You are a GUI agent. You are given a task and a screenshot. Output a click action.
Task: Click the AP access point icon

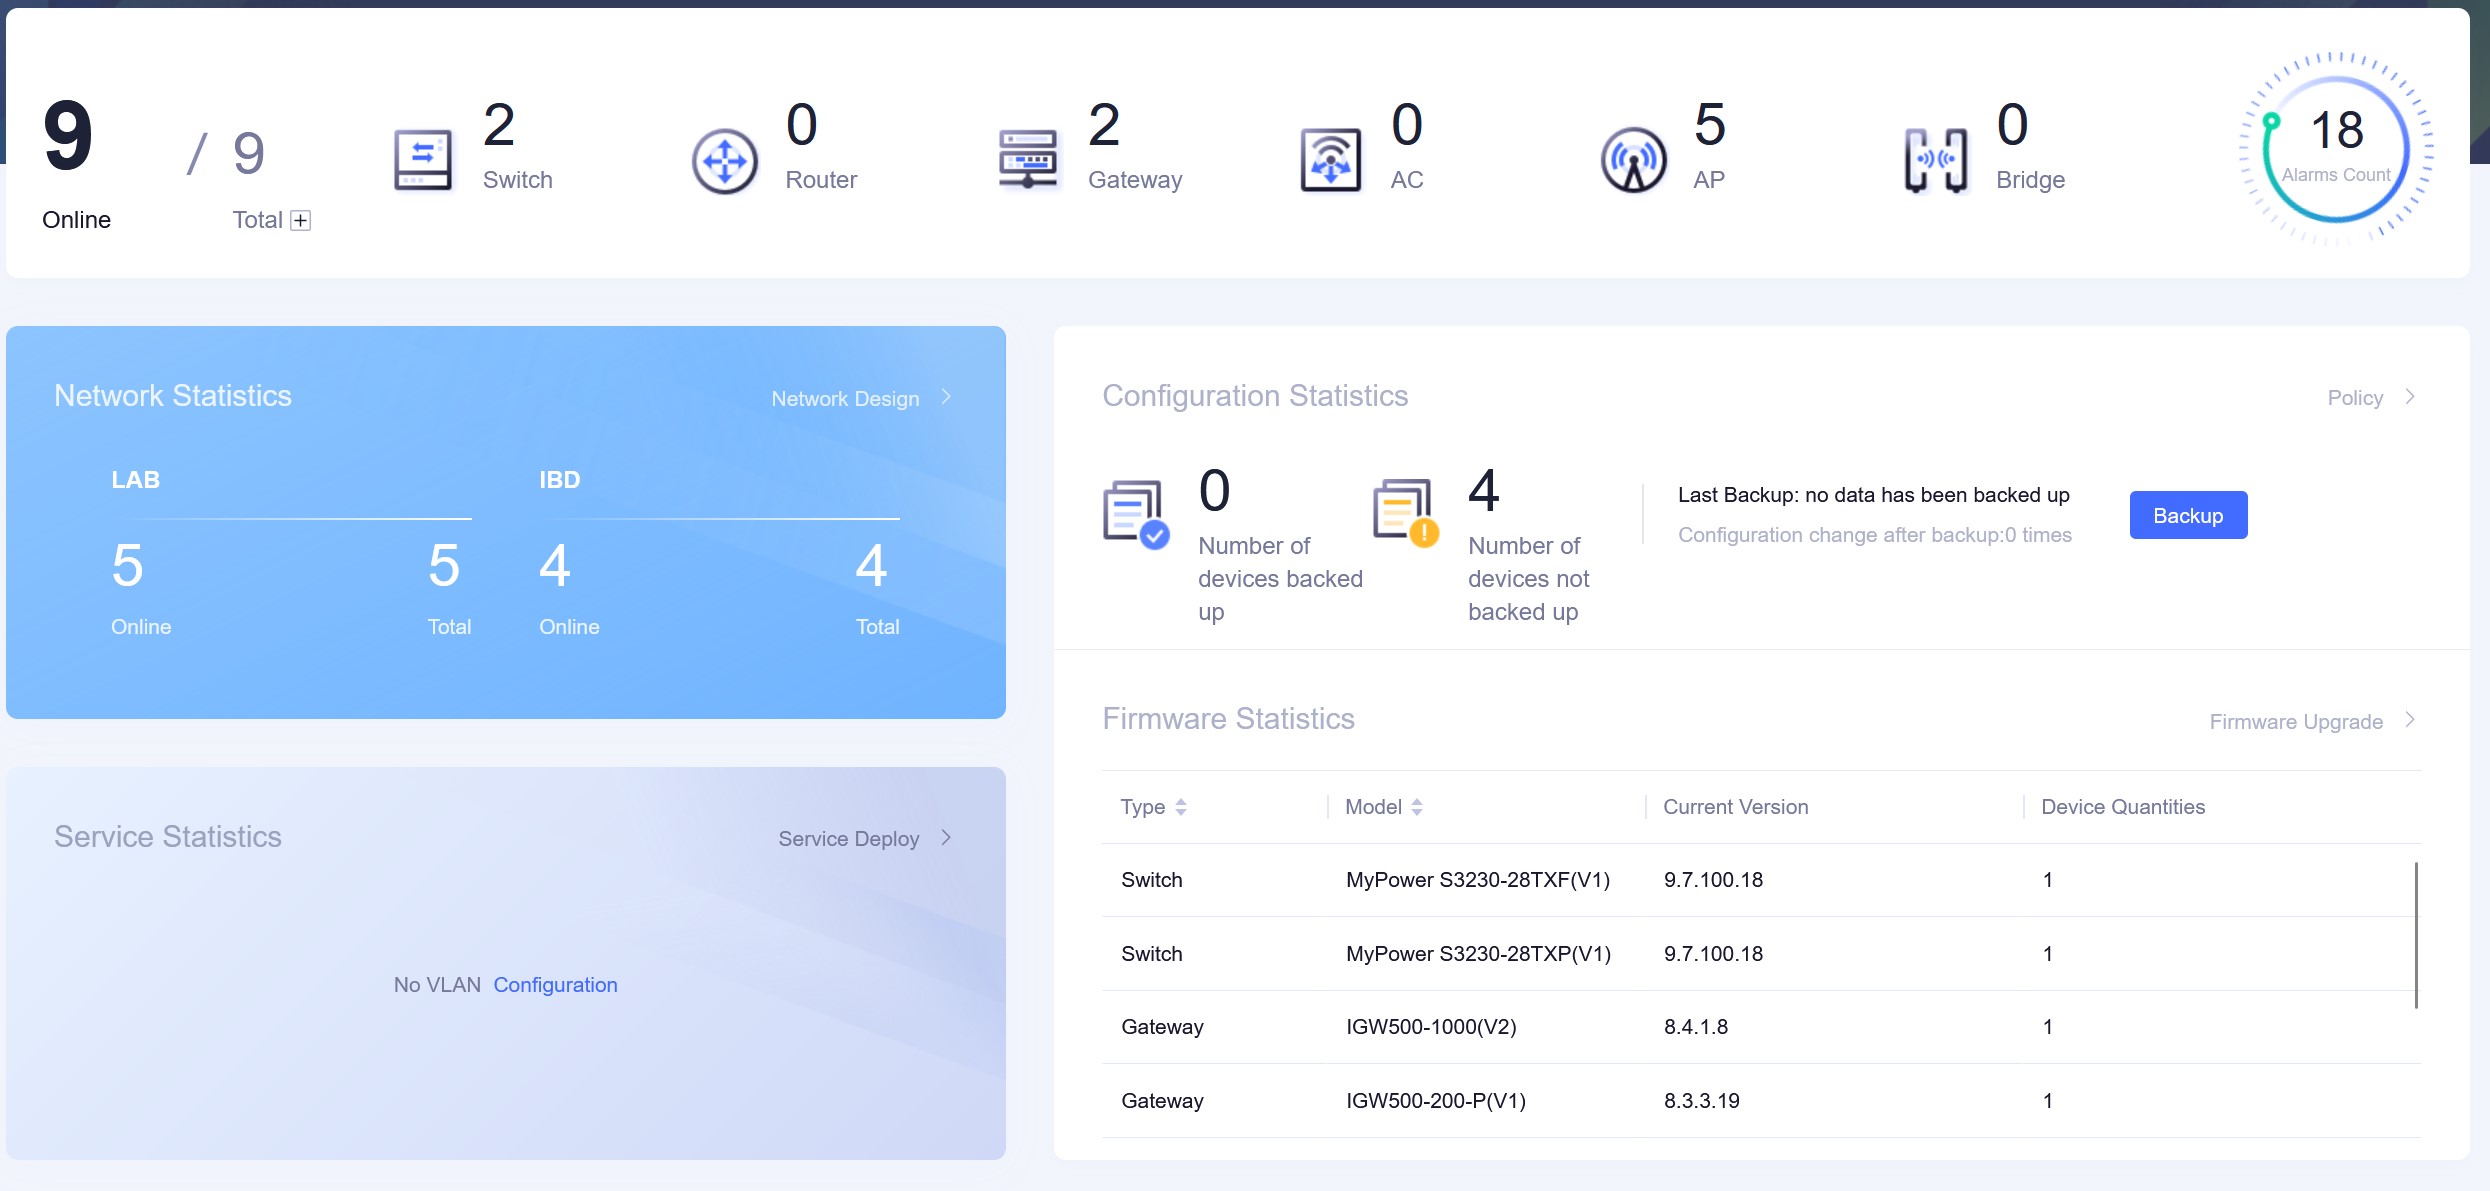coord(1634,160)
